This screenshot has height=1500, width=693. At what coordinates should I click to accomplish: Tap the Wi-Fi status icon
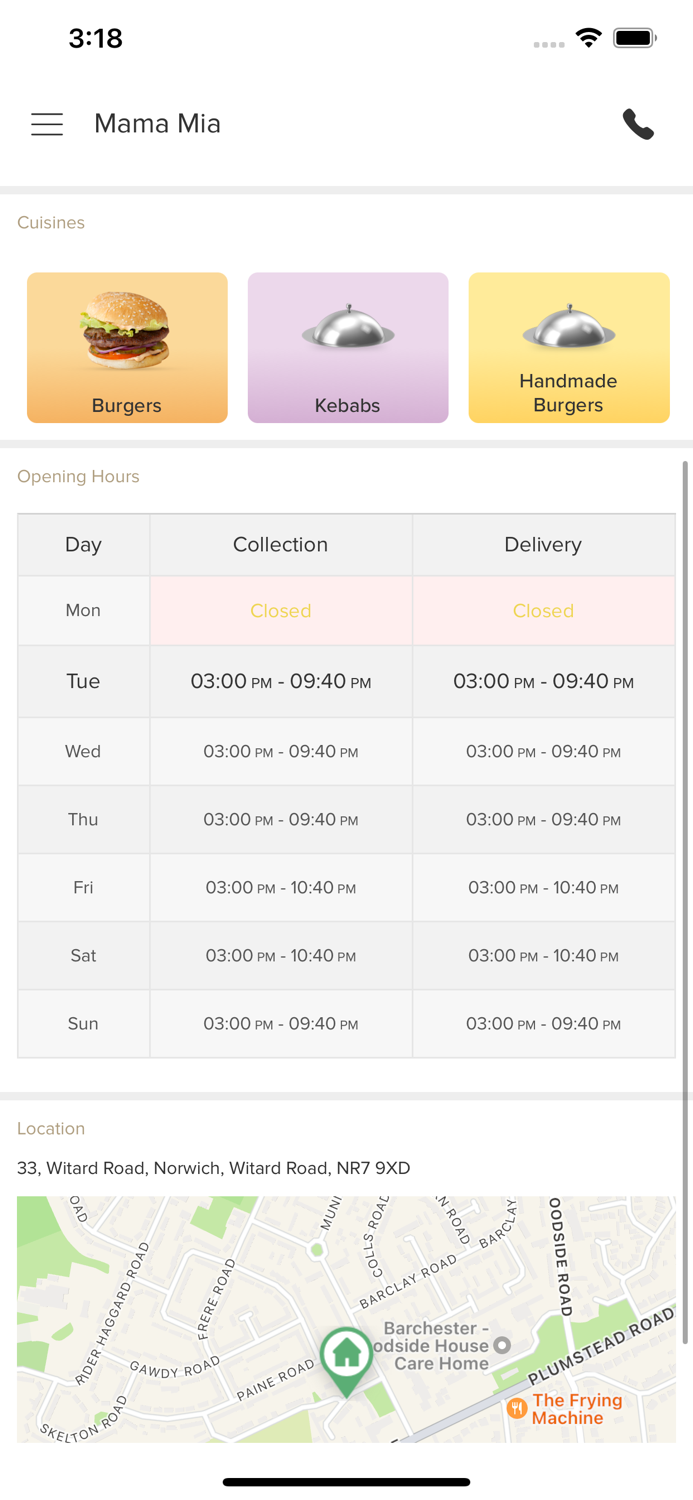(x=588, y=38)
